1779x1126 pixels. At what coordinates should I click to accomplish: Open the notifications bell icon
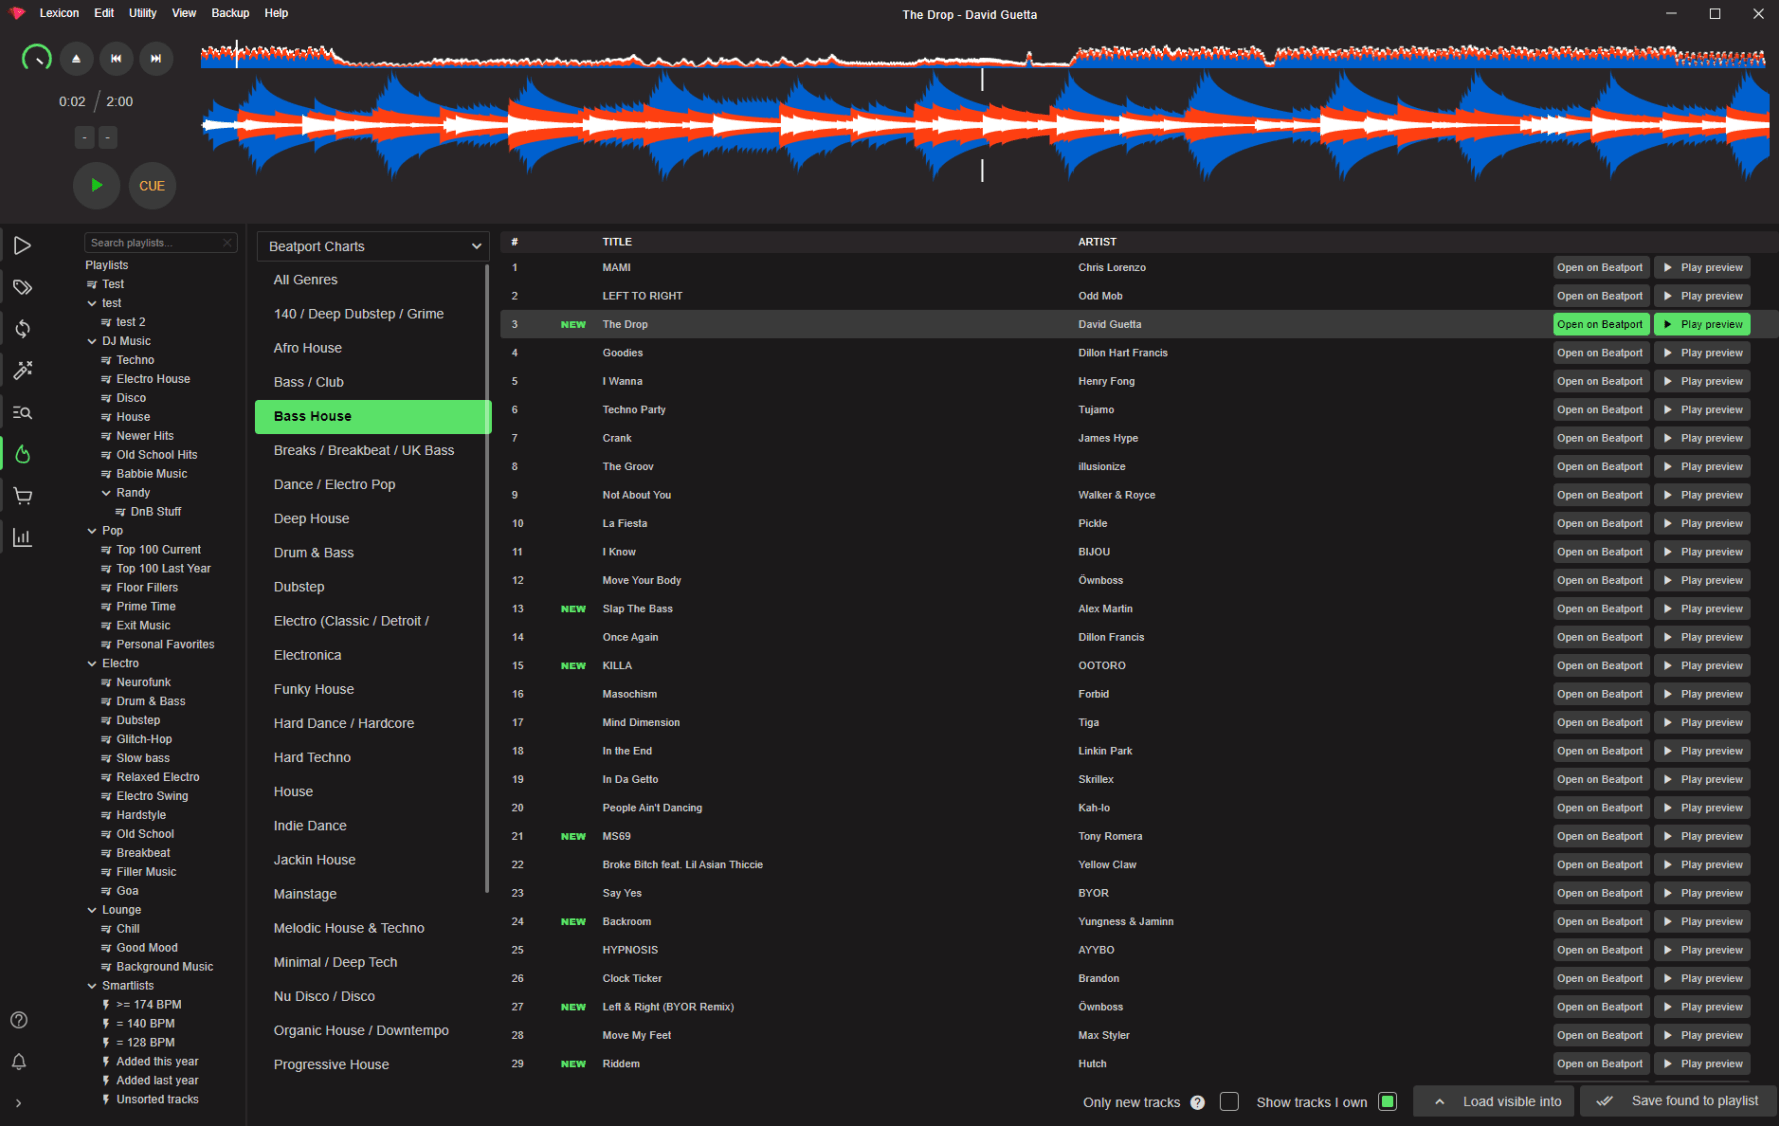pyautogui.click(x=19, y=1062)
